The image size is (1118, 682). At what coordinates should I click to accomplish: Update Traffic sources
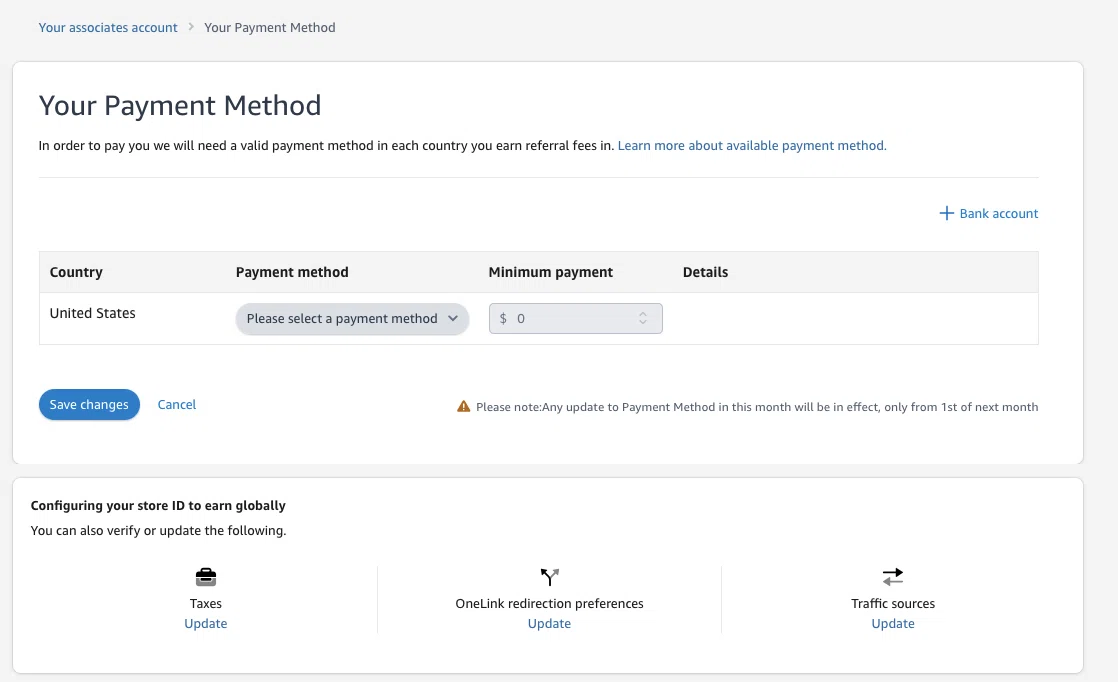click(x=893, y=624)
